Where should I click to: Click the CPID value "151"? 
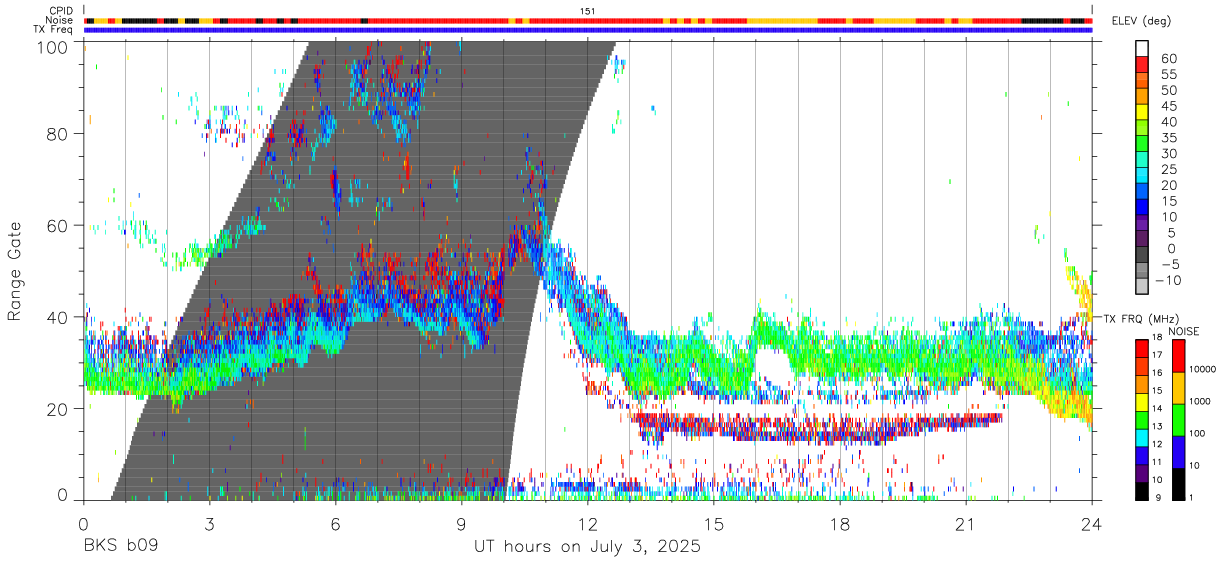588,10
